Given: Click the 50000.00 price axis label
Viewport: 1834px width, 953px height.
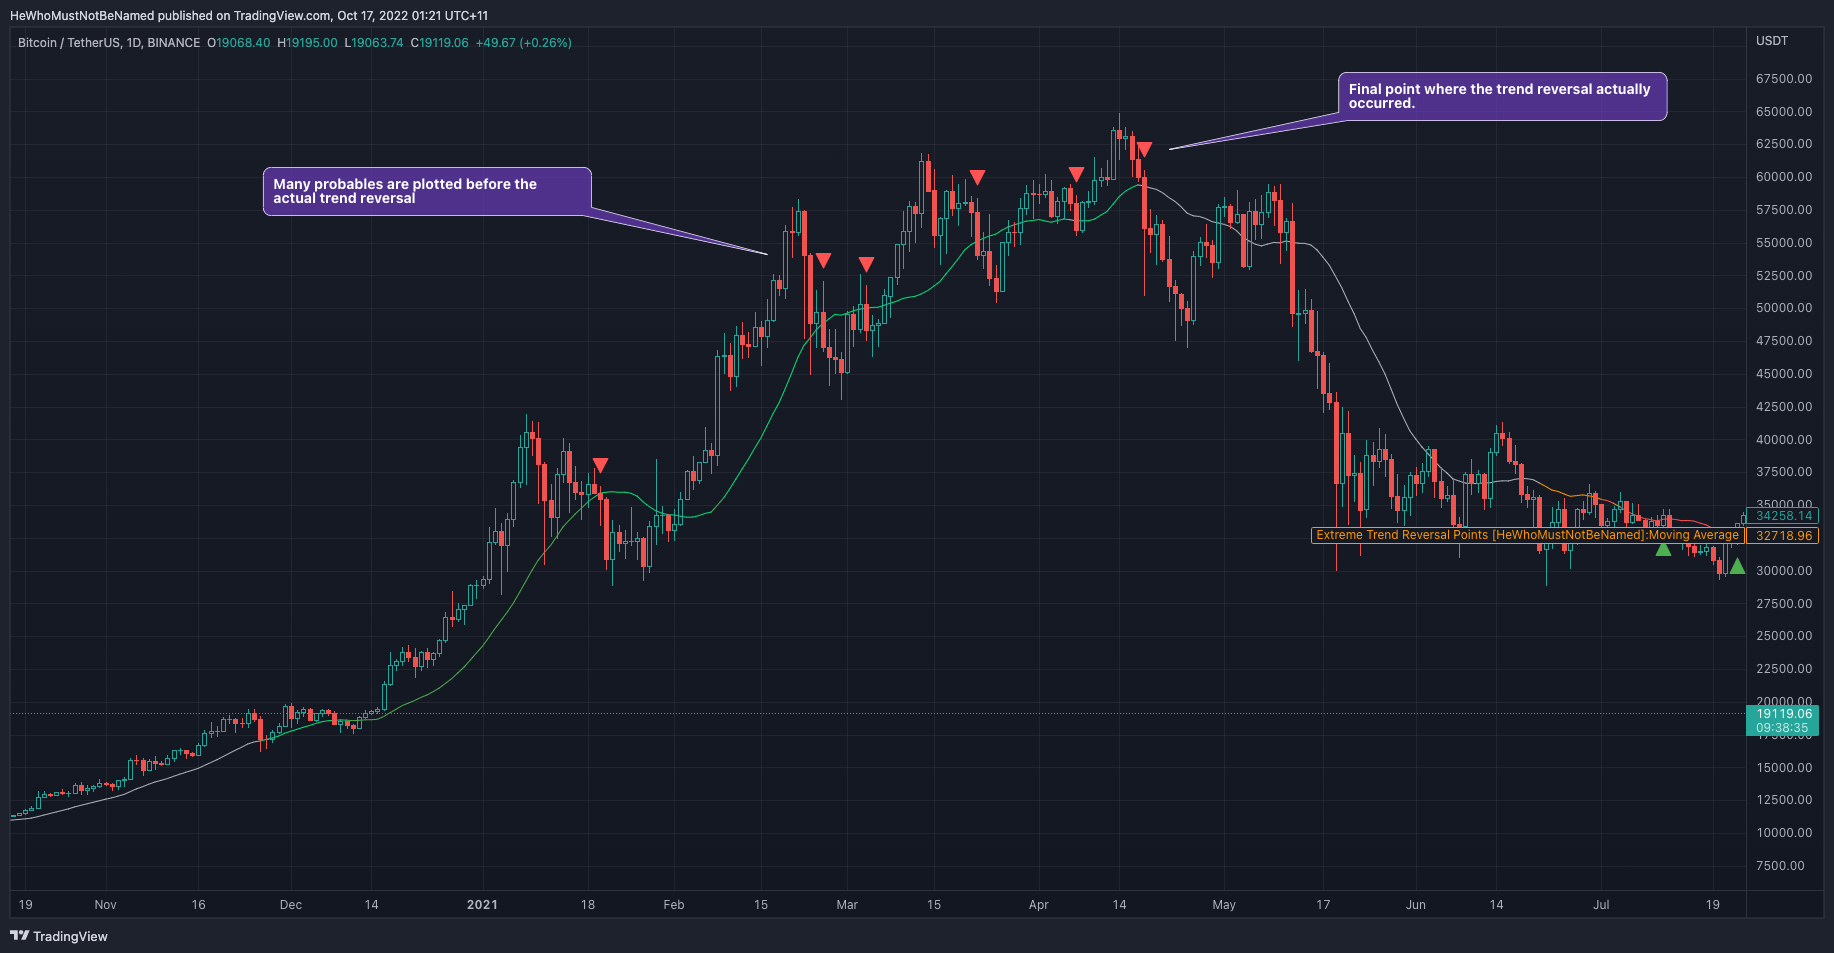Looking at the screenshot, I should pos(1784,308).
